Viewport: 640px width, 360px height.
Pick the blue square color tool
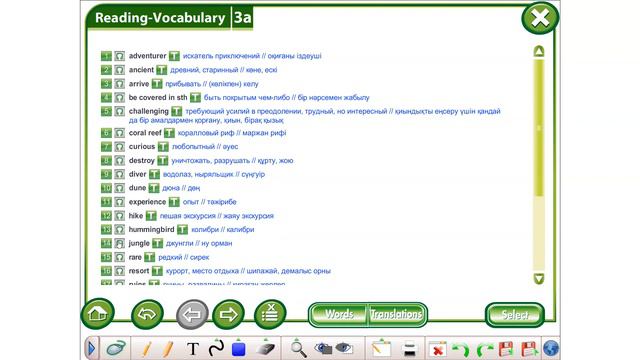point(238,349)
